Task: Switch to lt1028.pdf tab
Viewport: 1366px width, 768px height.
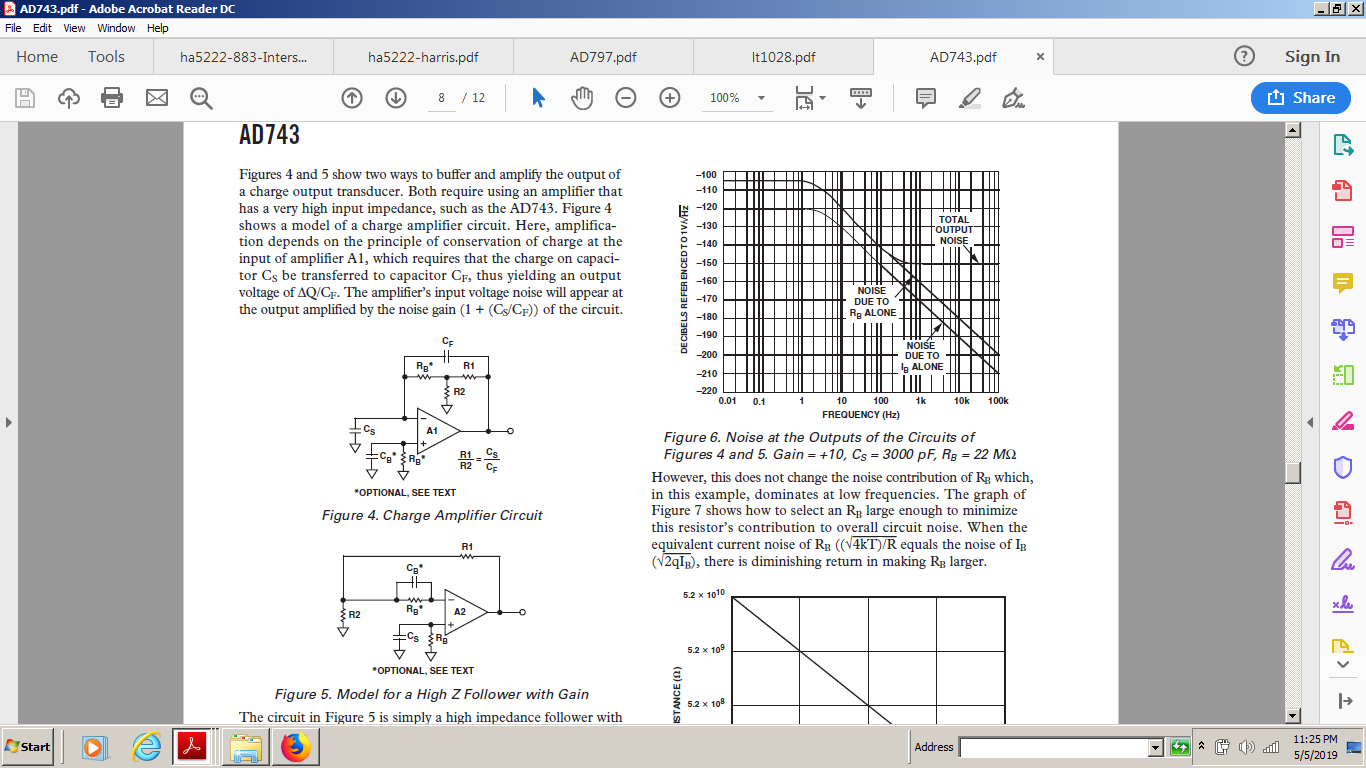Action: pyautogui.click(x=783, y=57)
